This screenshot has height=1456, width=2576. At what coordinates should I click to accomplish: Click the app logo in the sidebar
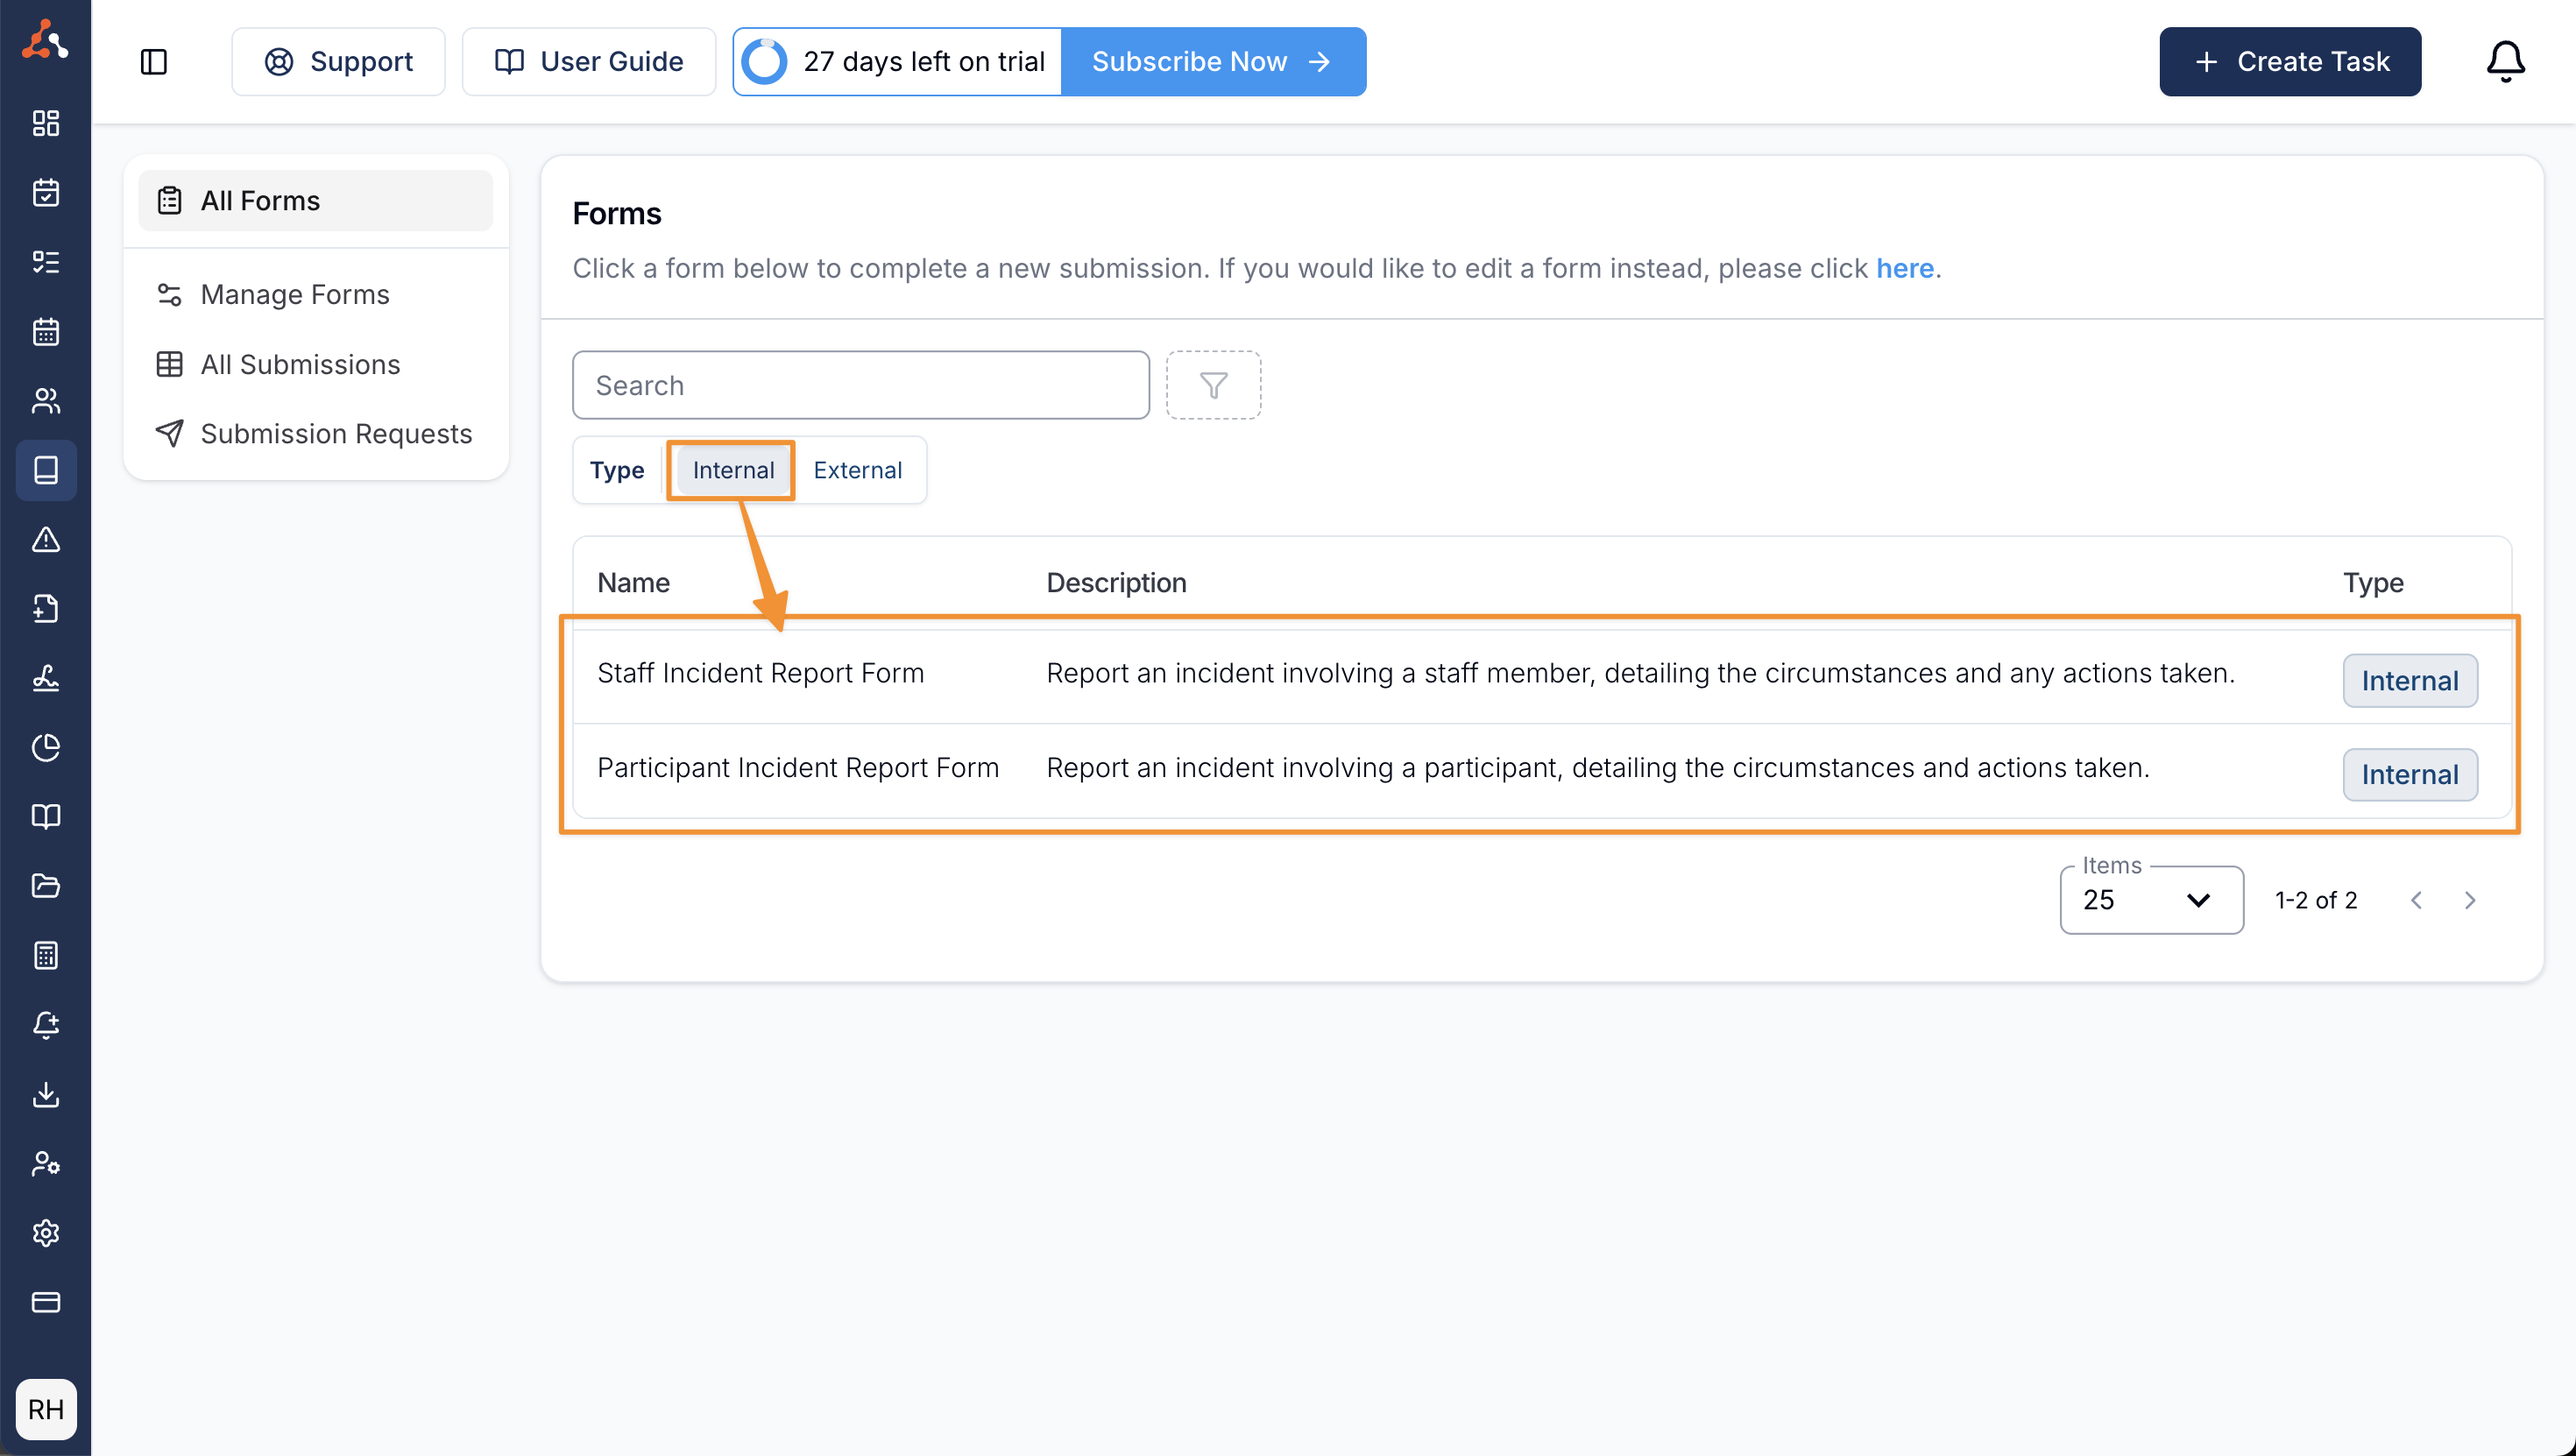coord(45,40)
